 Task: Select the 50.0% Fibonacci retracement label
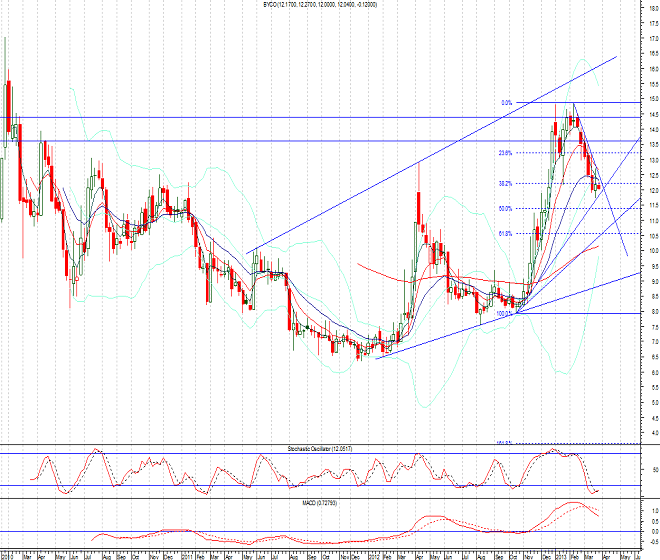click(x=505, y=209)
